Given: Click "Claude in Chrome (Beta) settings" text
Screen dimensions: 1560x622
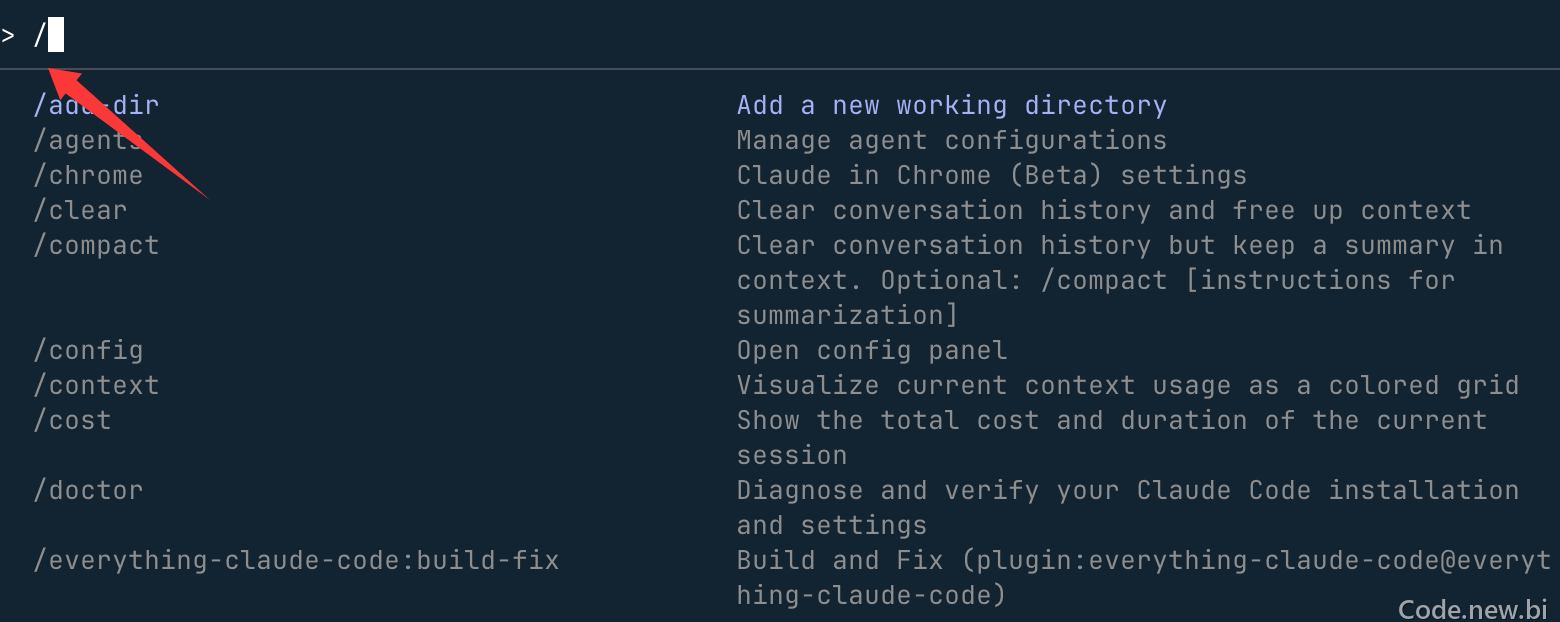Looking at the screenshot, I should (x=992, y=175).
